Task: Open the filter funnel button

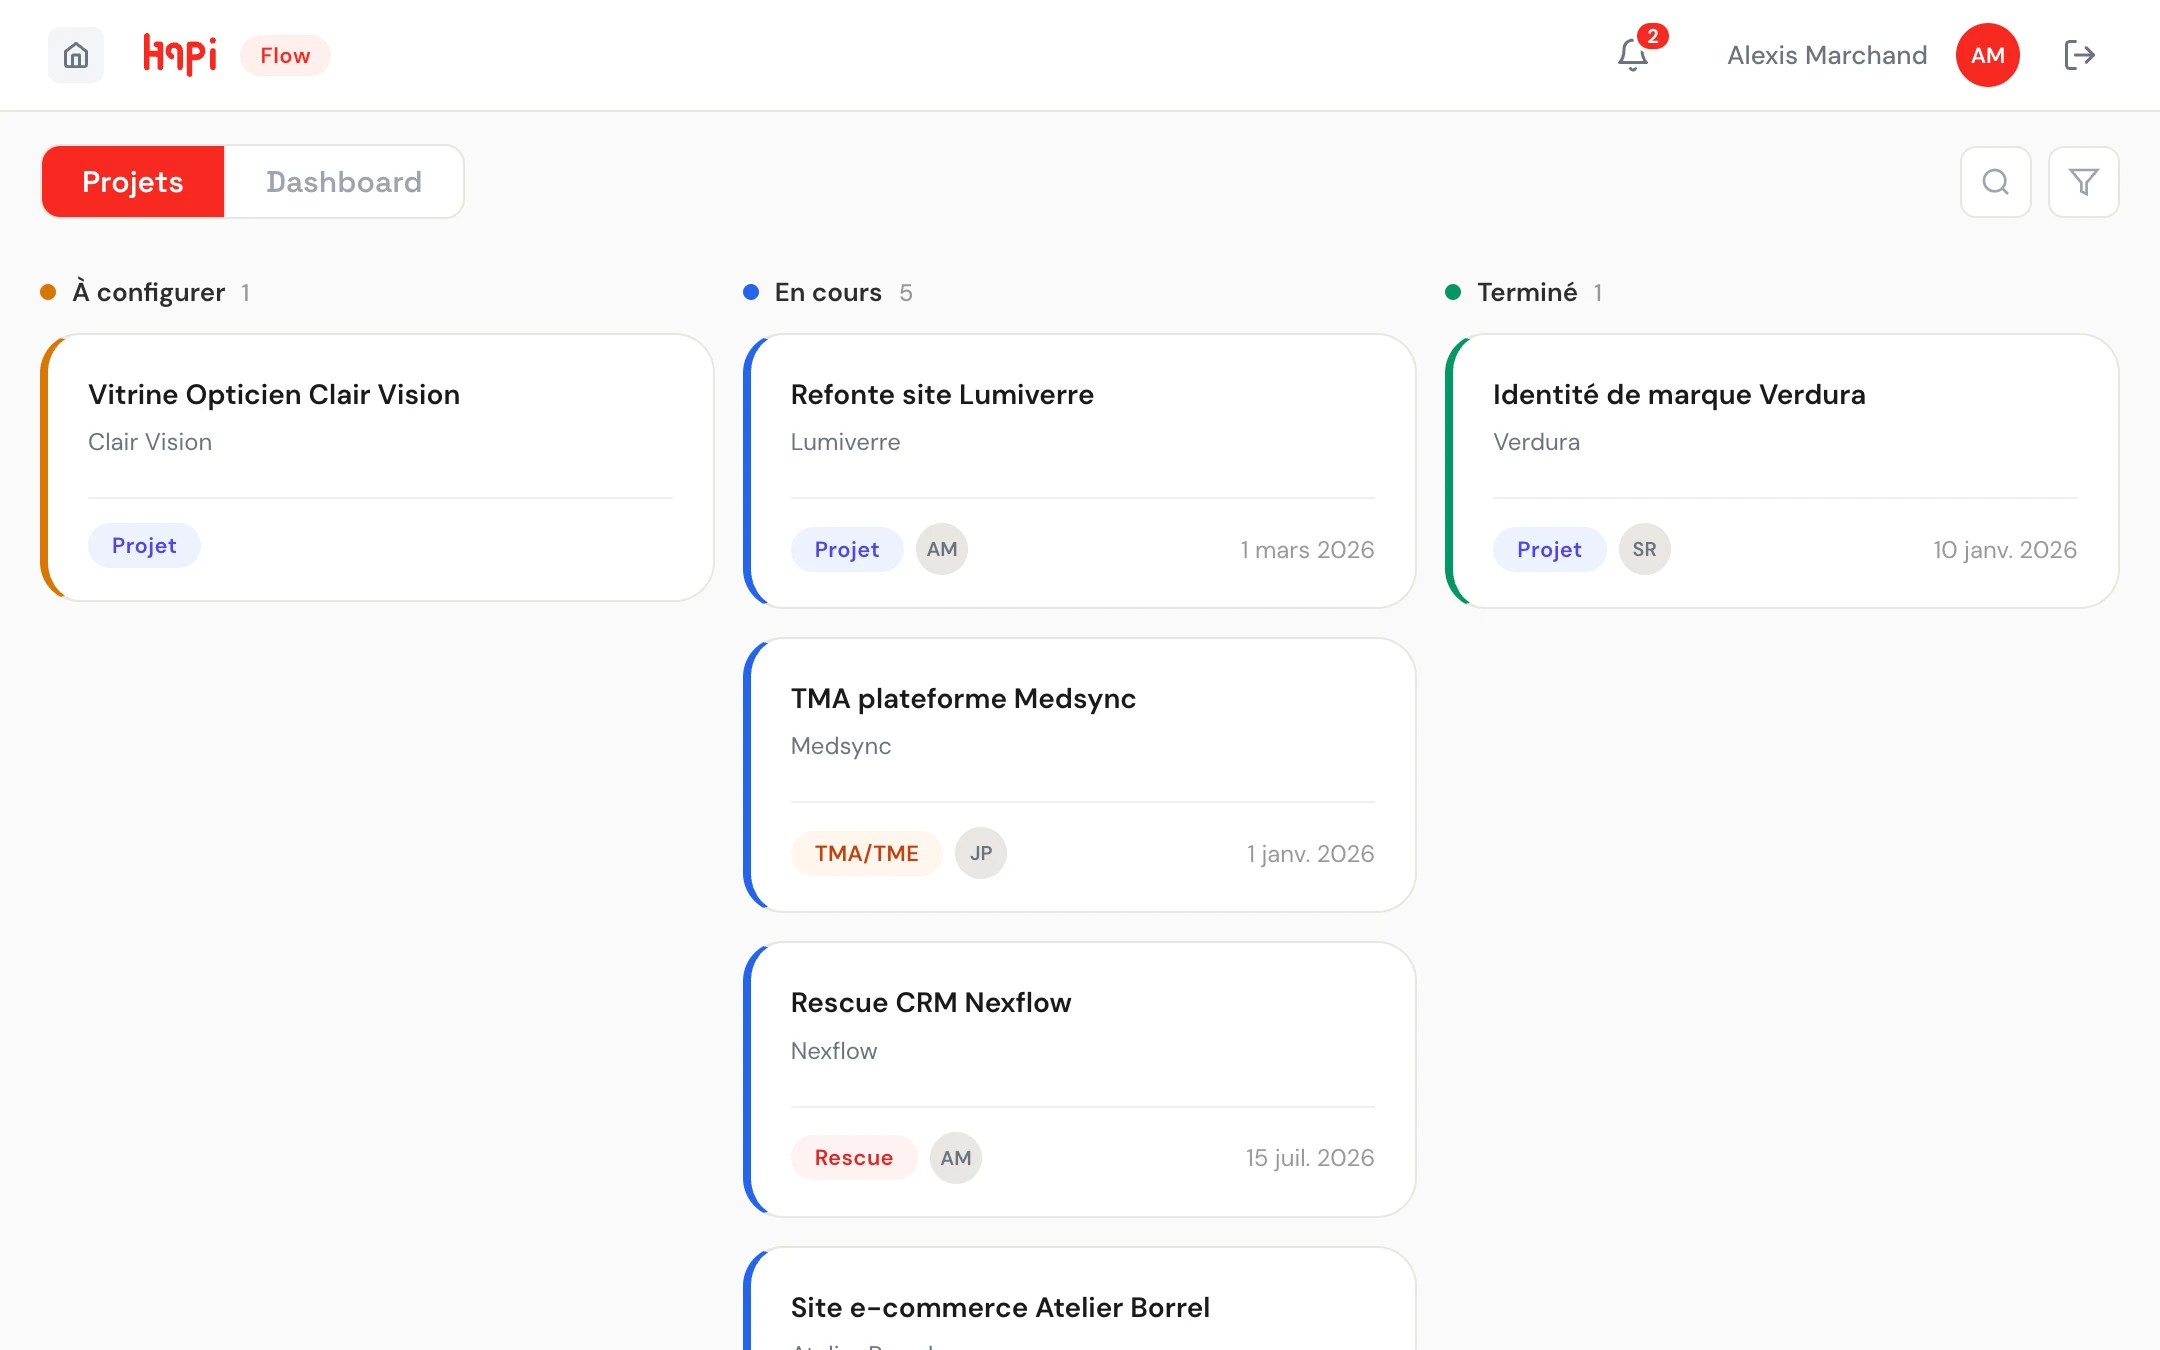Action: point(2083,182)
